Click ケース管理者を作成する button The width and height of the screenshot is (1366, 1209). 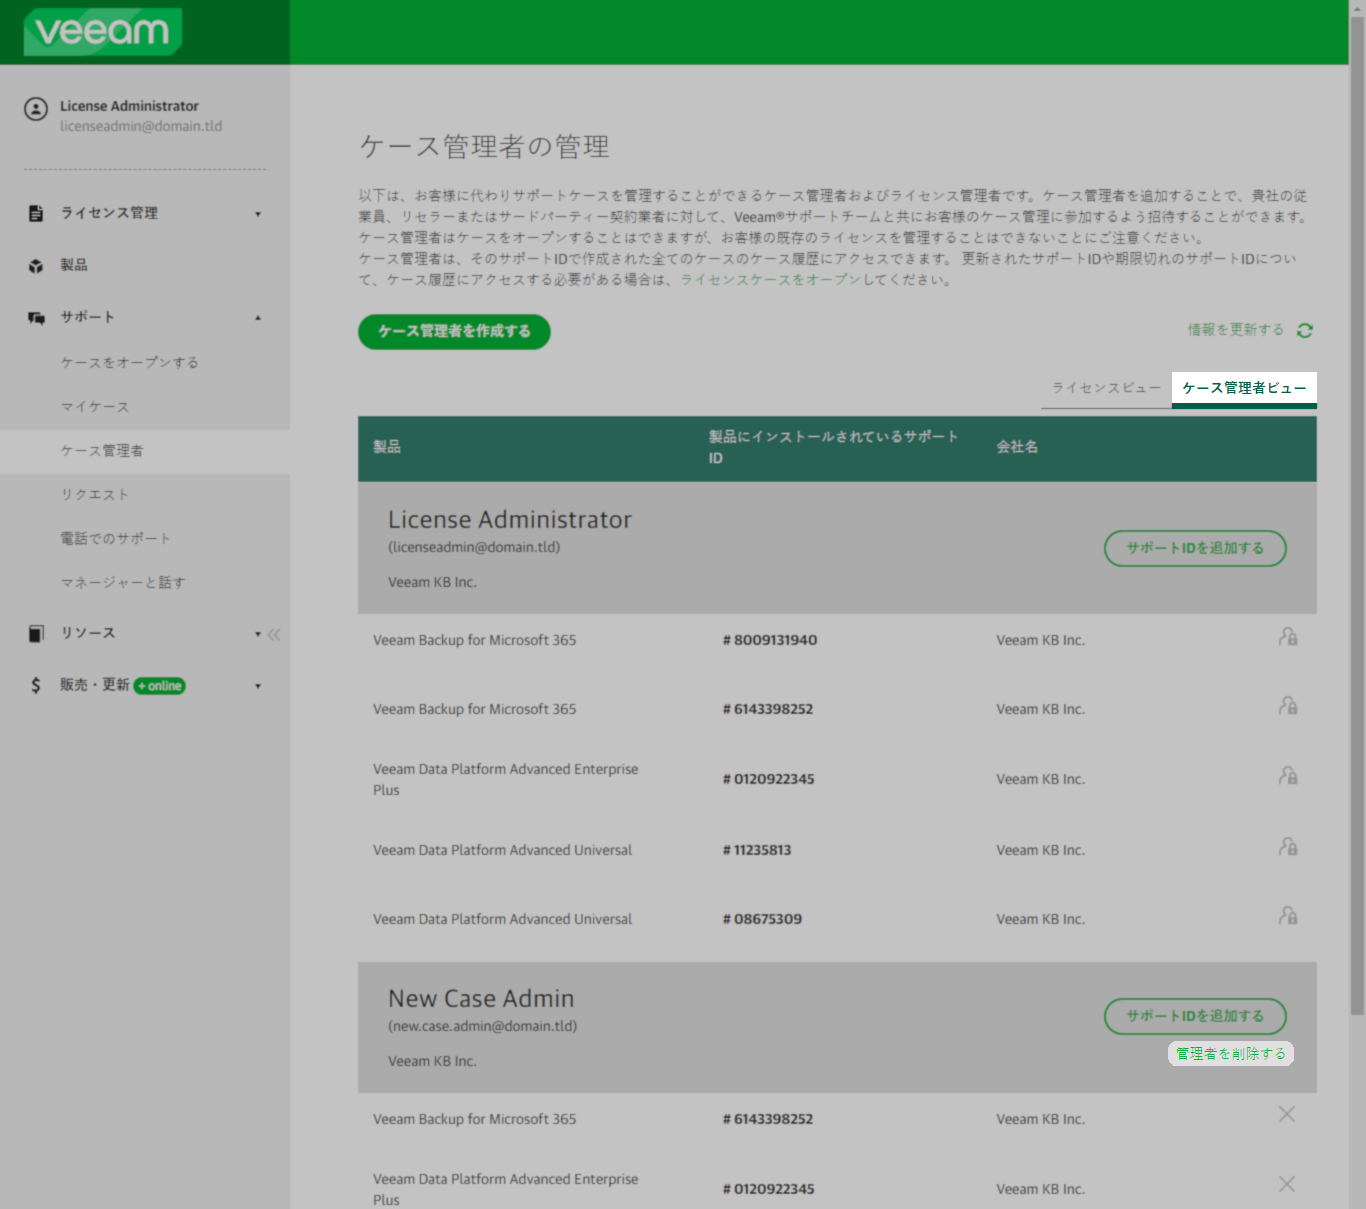454,331
